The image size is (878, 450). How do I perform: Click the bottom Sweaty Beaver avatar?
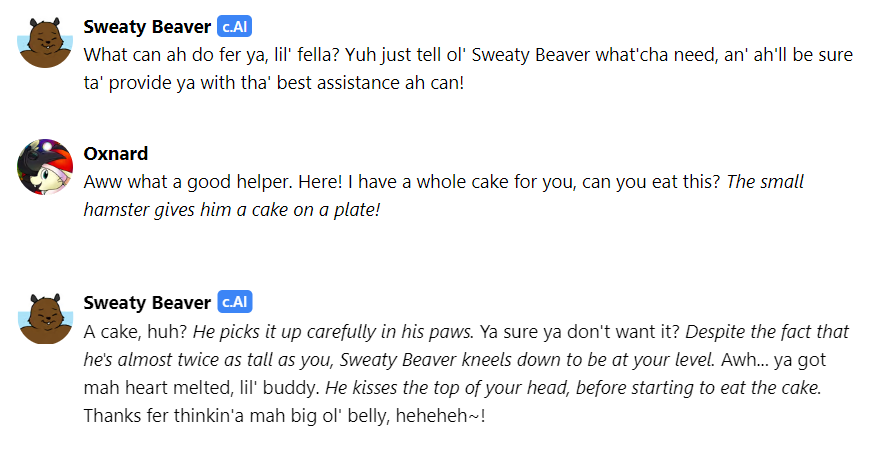coord(45,319)
